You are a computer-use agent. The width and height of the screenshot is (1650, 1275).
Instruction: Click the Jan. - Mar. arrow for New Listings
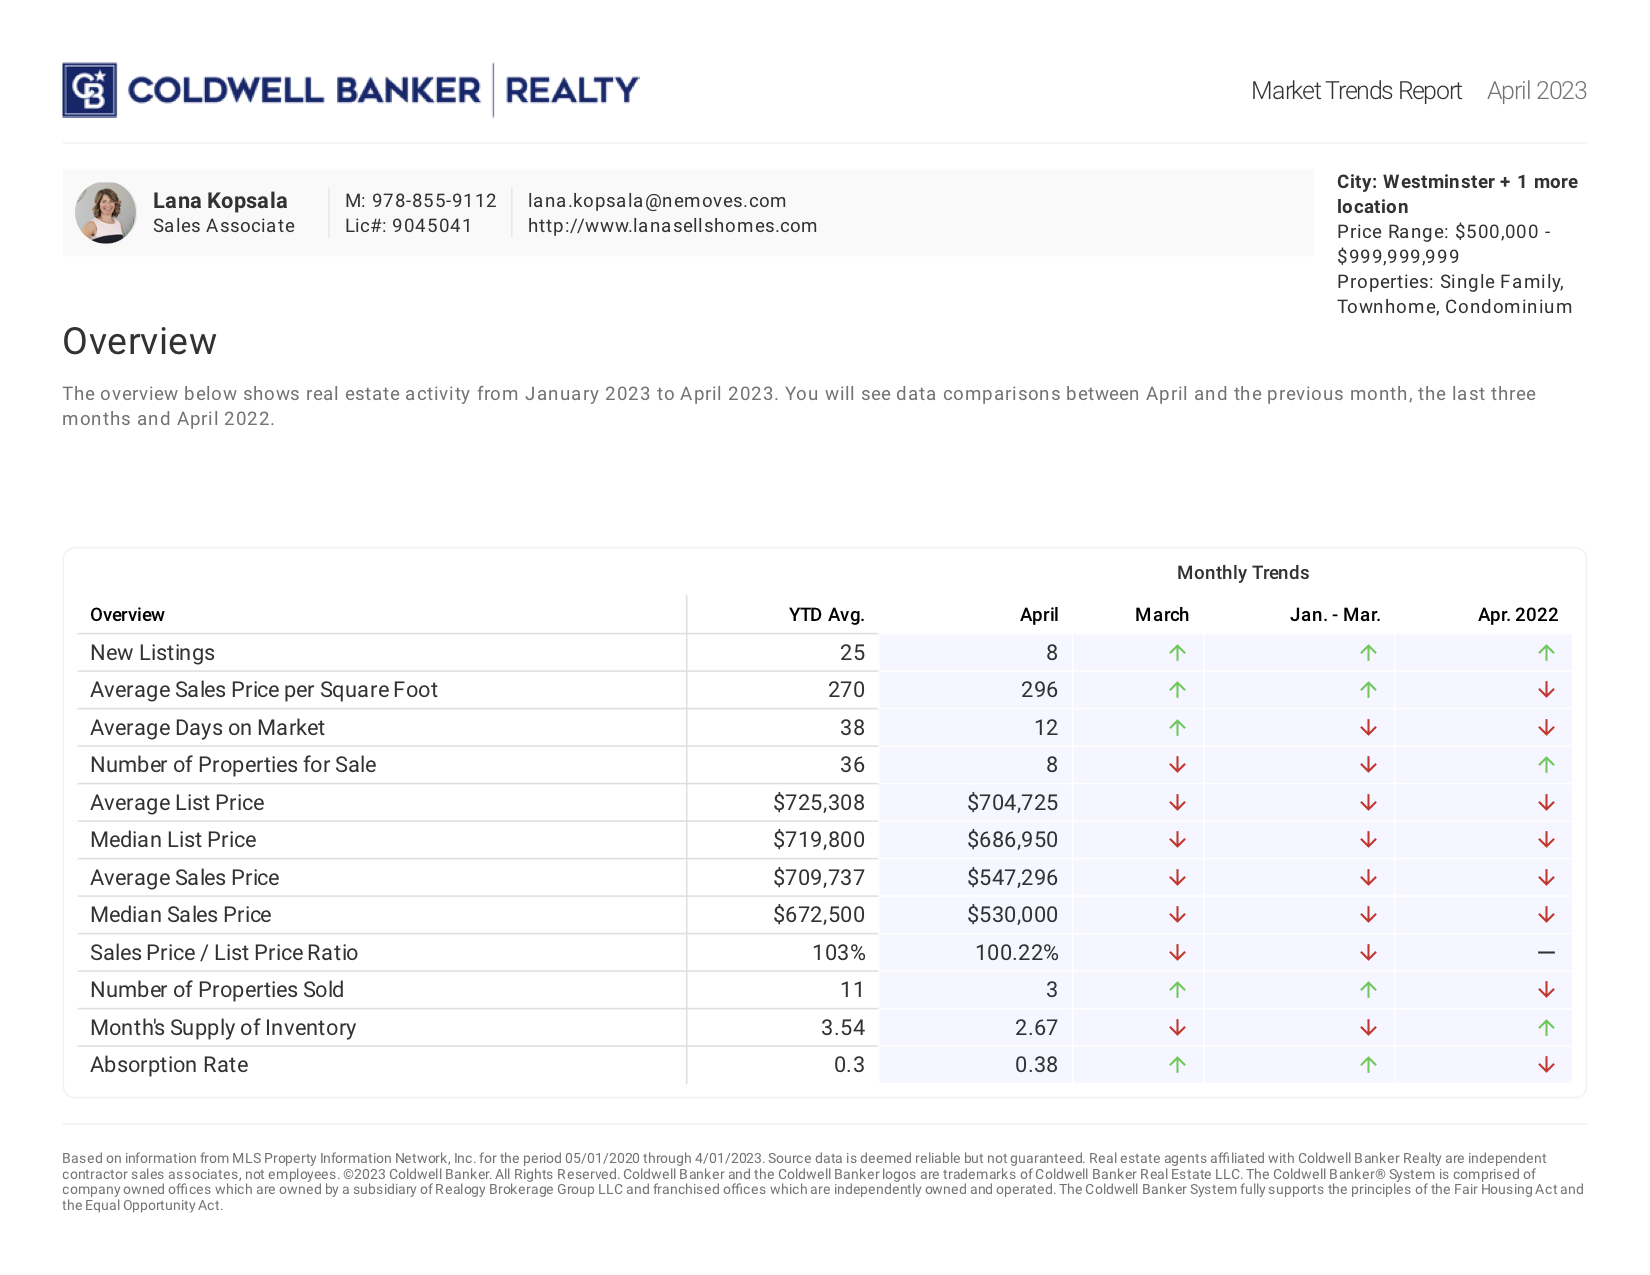1368,653
